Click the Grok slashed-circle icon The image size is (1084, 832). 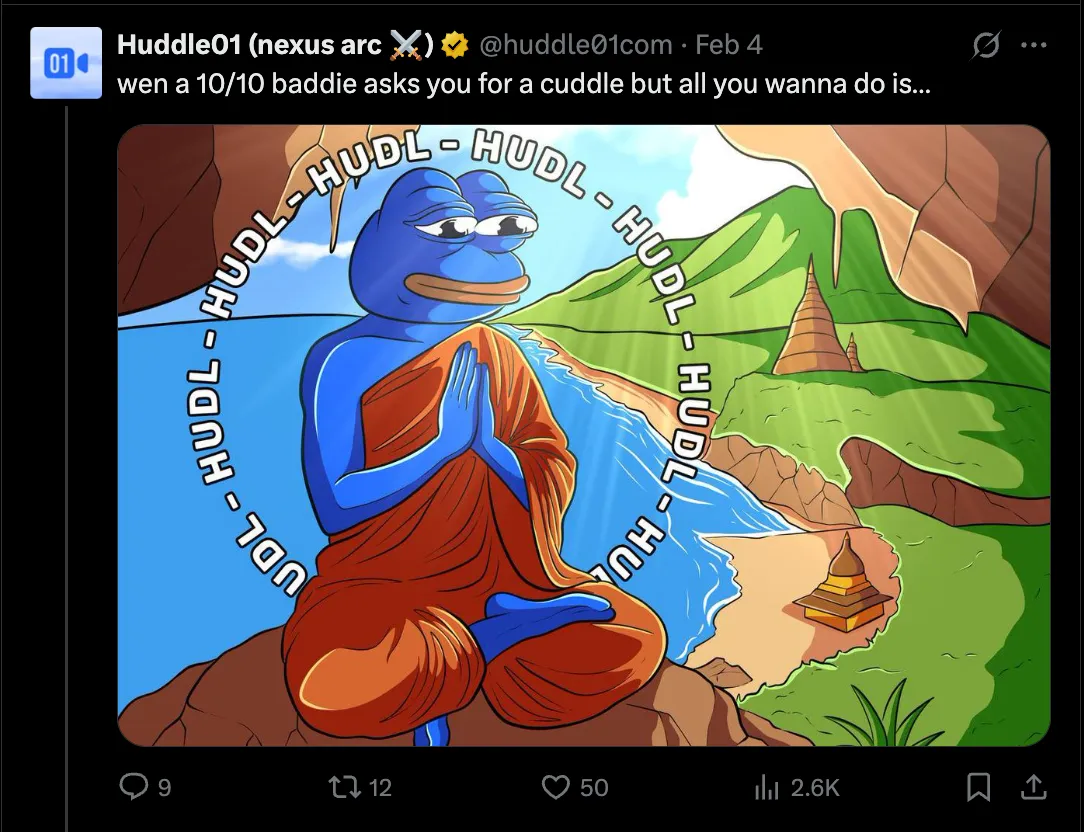[985, 46]
